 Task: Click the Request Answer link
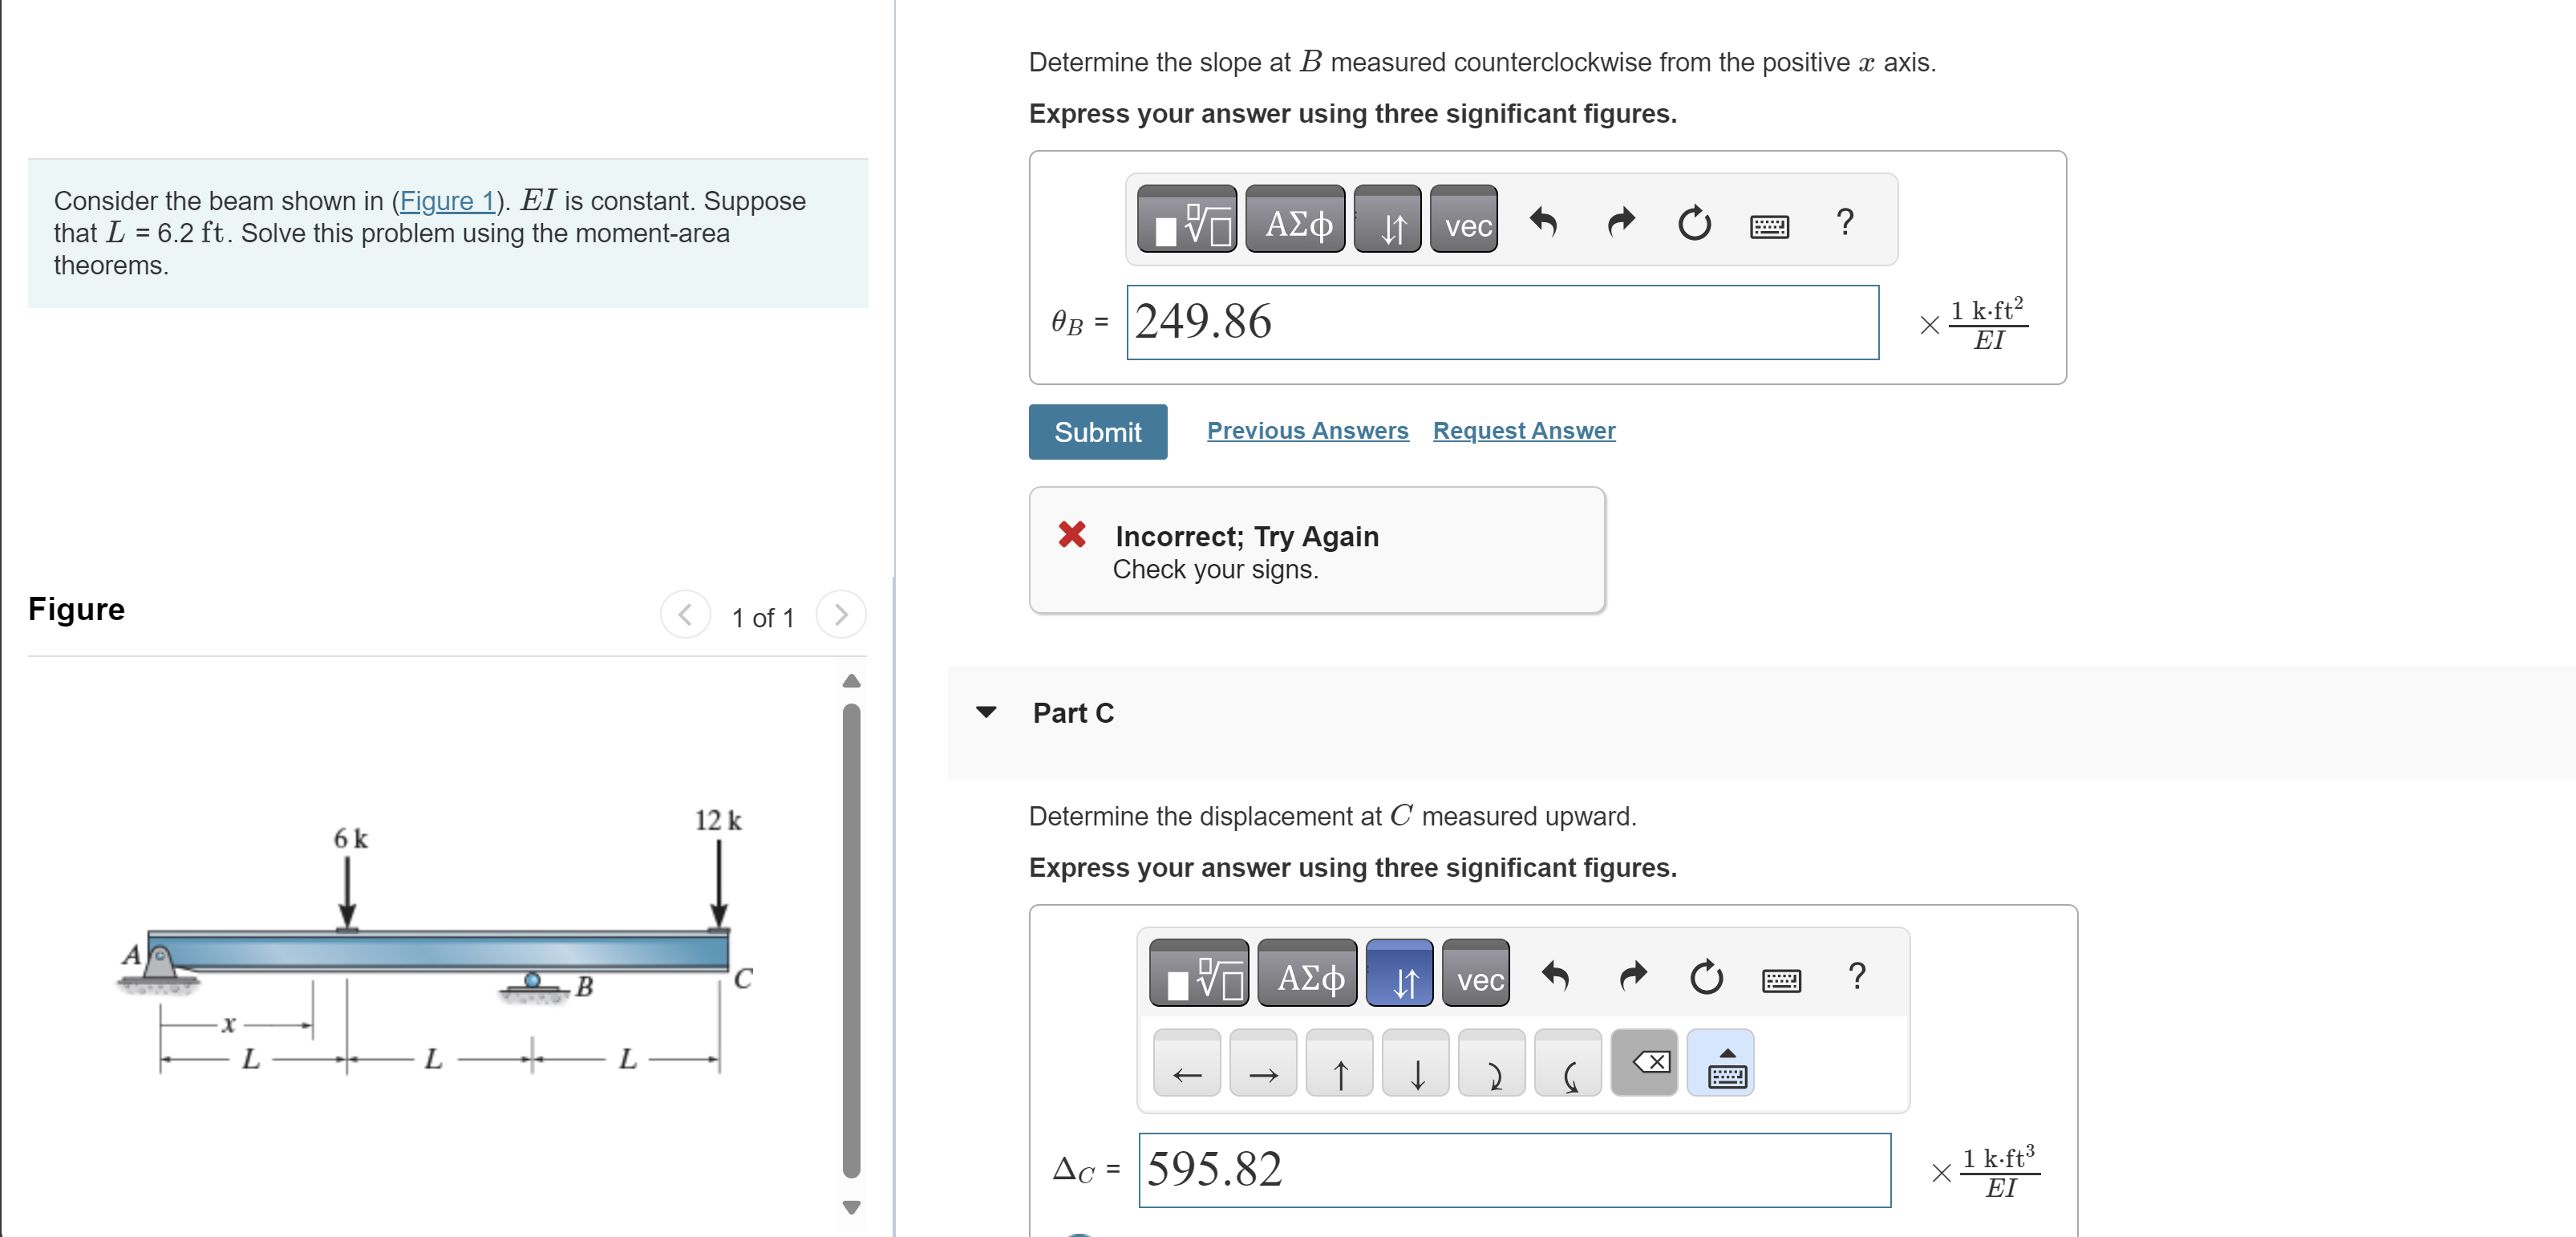(1523, 431)
